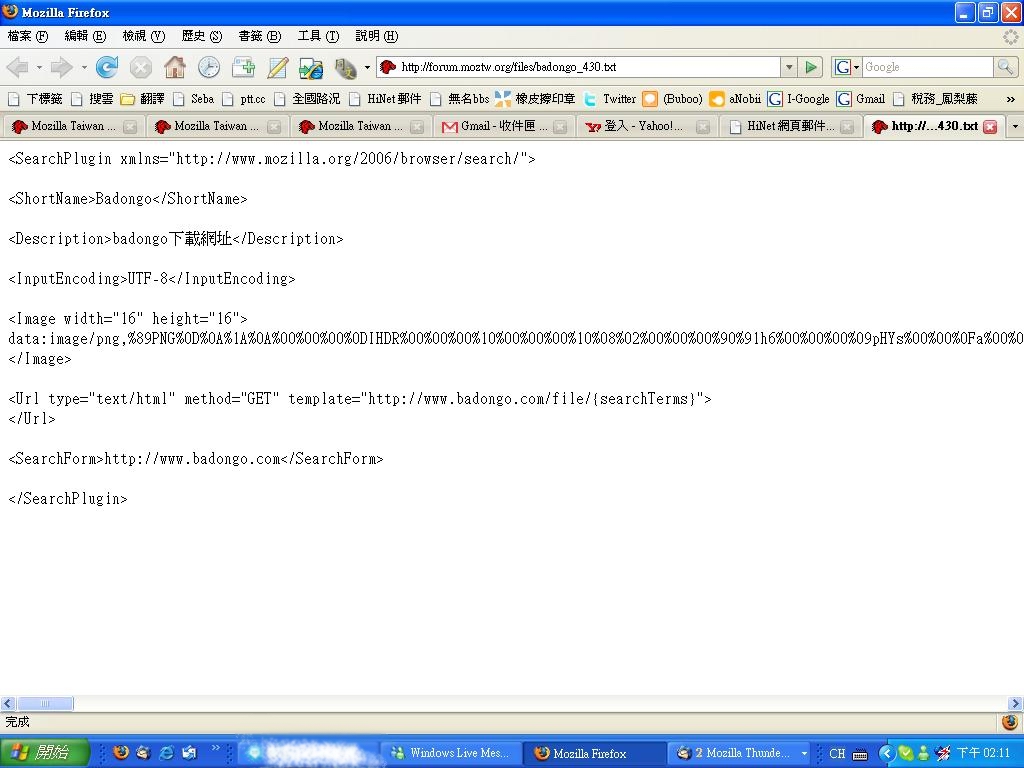Open Windows Live Messenger from taskbar
This screenshot has height=768, width=1024.
450,753
